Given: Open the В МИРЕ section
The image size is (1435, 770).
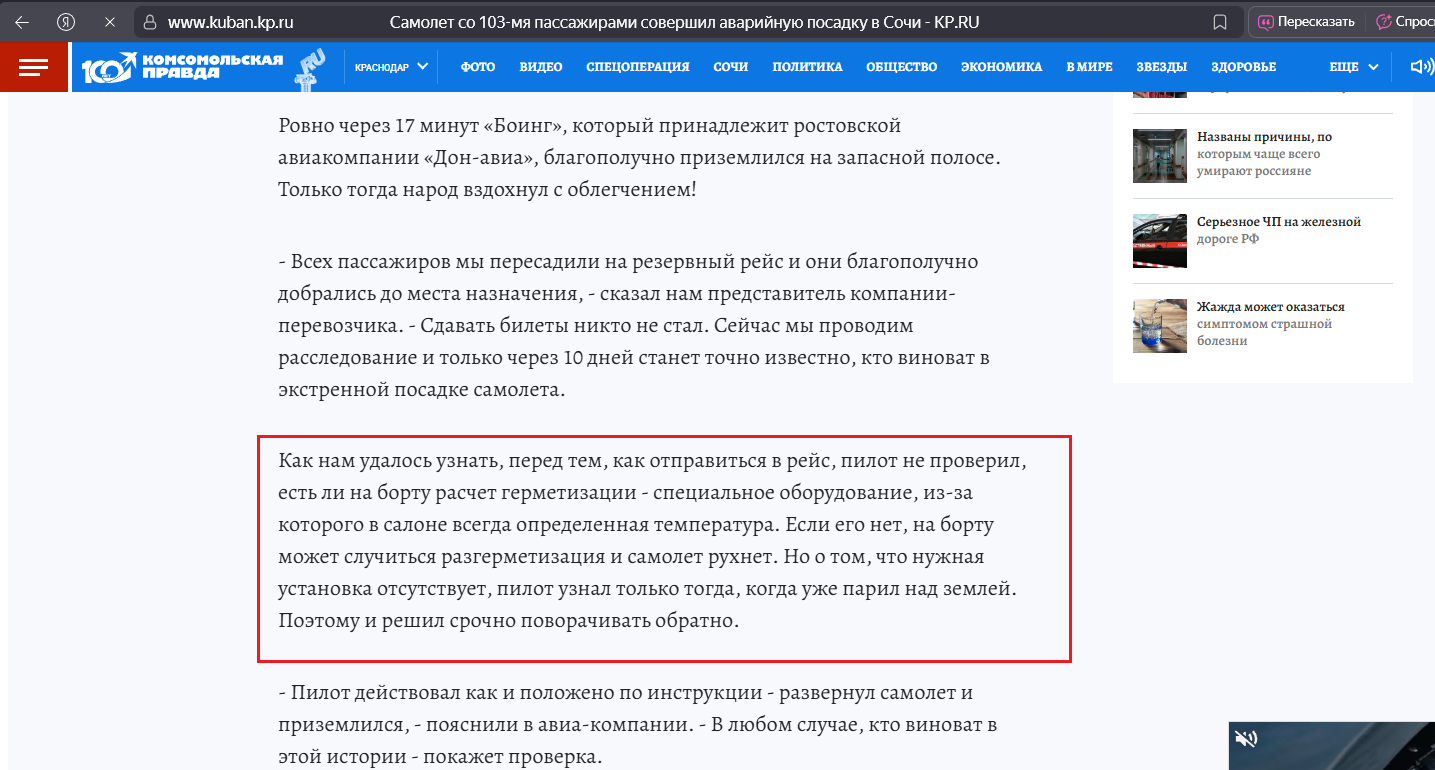Looking at the screenshot, I should point(1089,67).
